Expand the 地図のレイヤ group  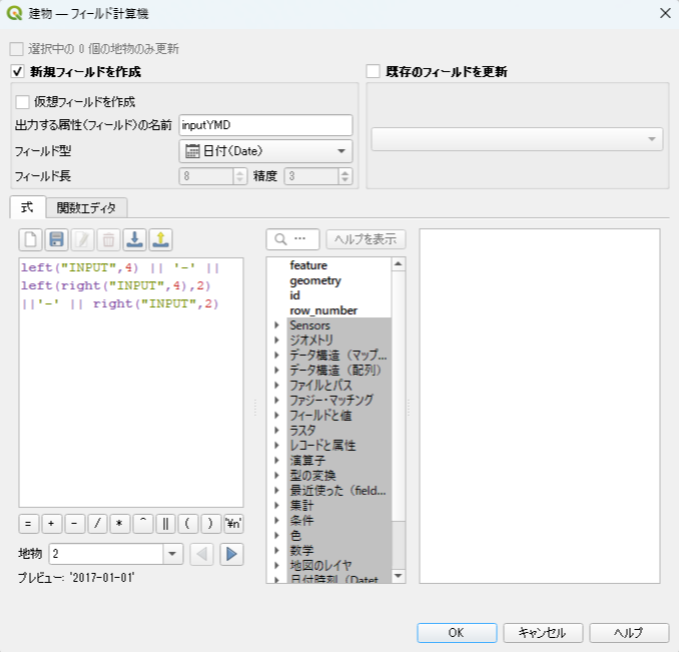pyautogui.click(x=277, y=565)
